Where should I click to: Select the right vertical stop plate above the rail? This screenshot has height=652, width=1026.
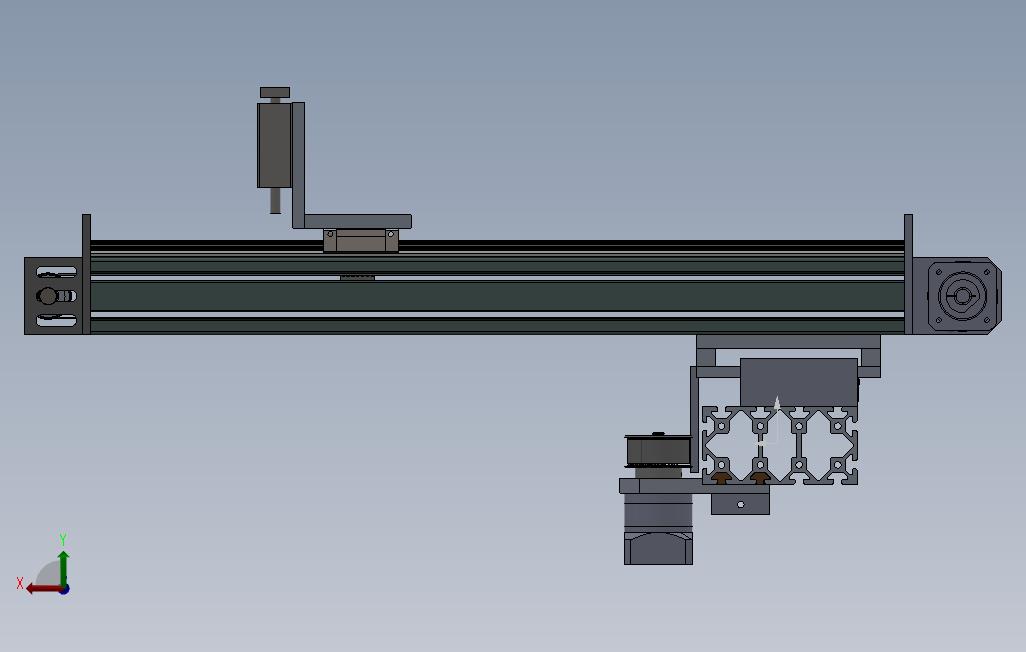click(x=908, y=274)
